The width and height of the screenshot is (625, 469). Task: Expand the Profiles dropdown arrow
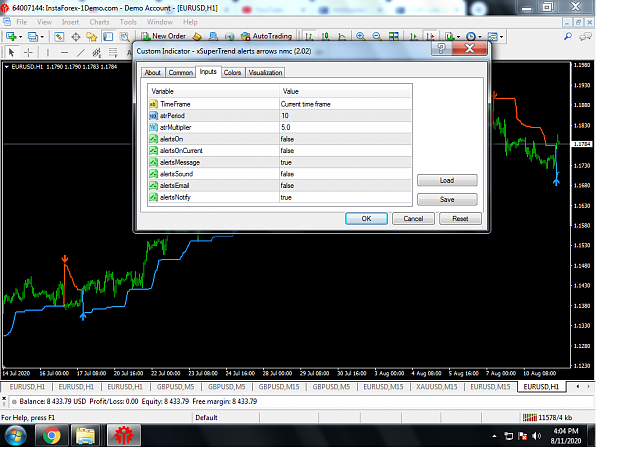click(42, 37)
